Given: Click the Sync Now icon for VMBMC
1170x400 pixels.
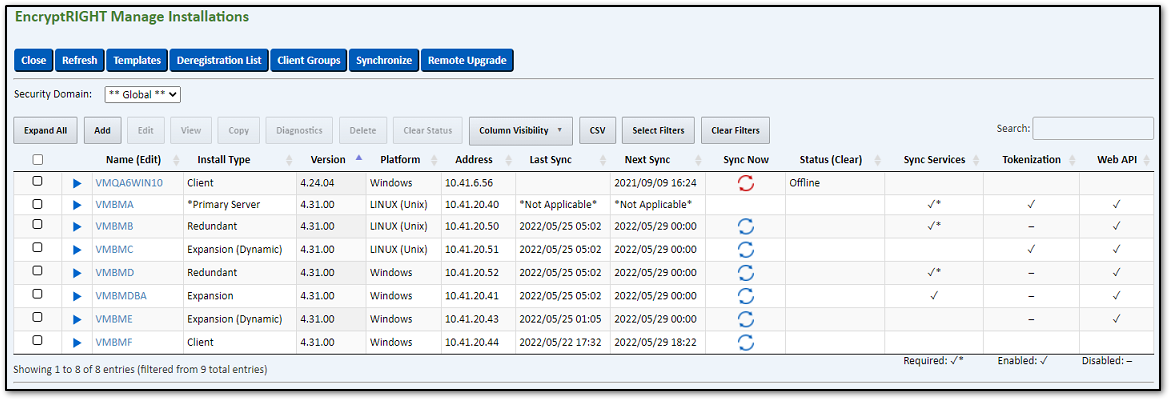Looking at the screenshot, I should pyautogui.click(x=745, y=250).
